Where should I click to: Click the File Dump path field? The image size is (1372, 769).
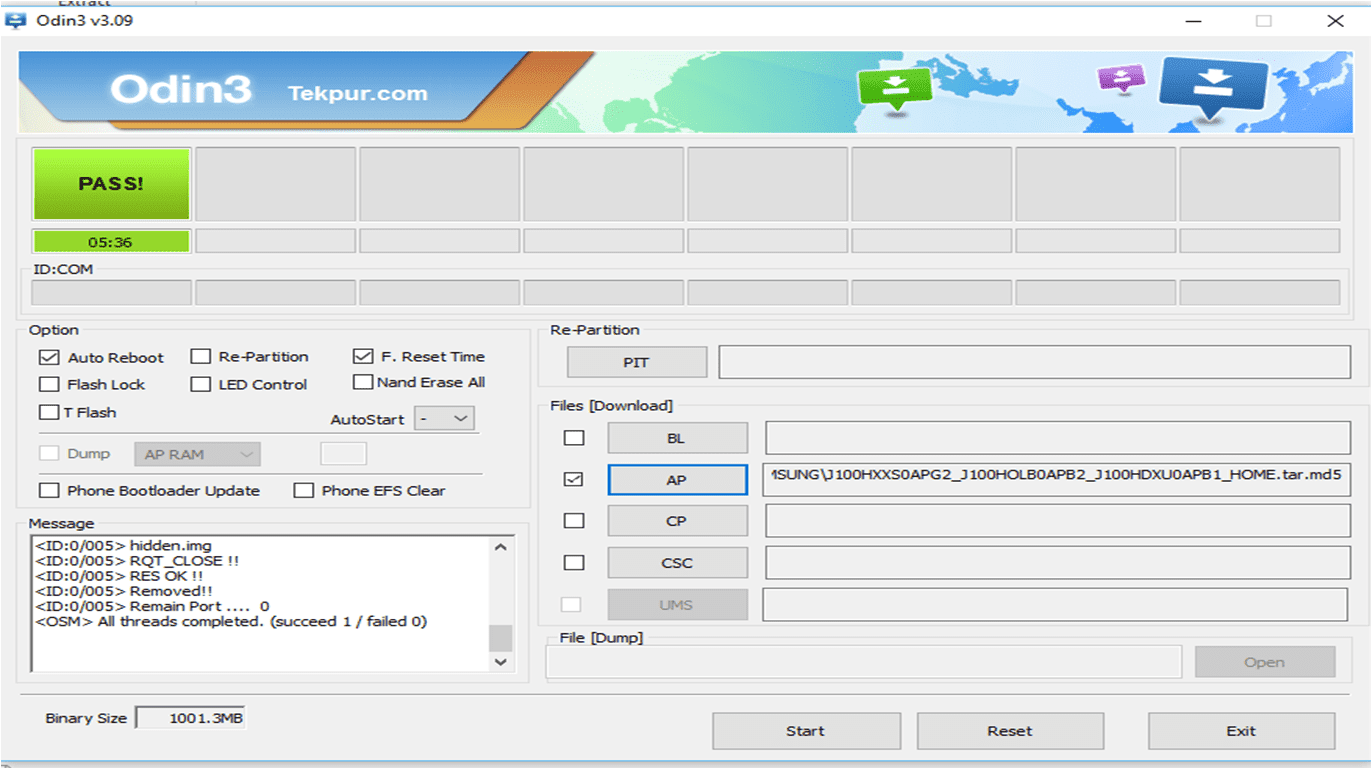864,662
